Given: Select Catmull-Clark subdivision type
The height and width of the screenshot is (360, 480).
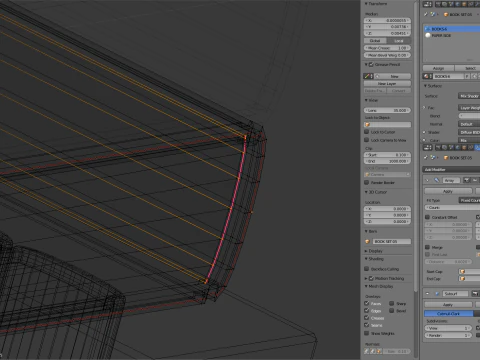Looking at the screenshot, I should pyautogui.click(x=448, y=314).
